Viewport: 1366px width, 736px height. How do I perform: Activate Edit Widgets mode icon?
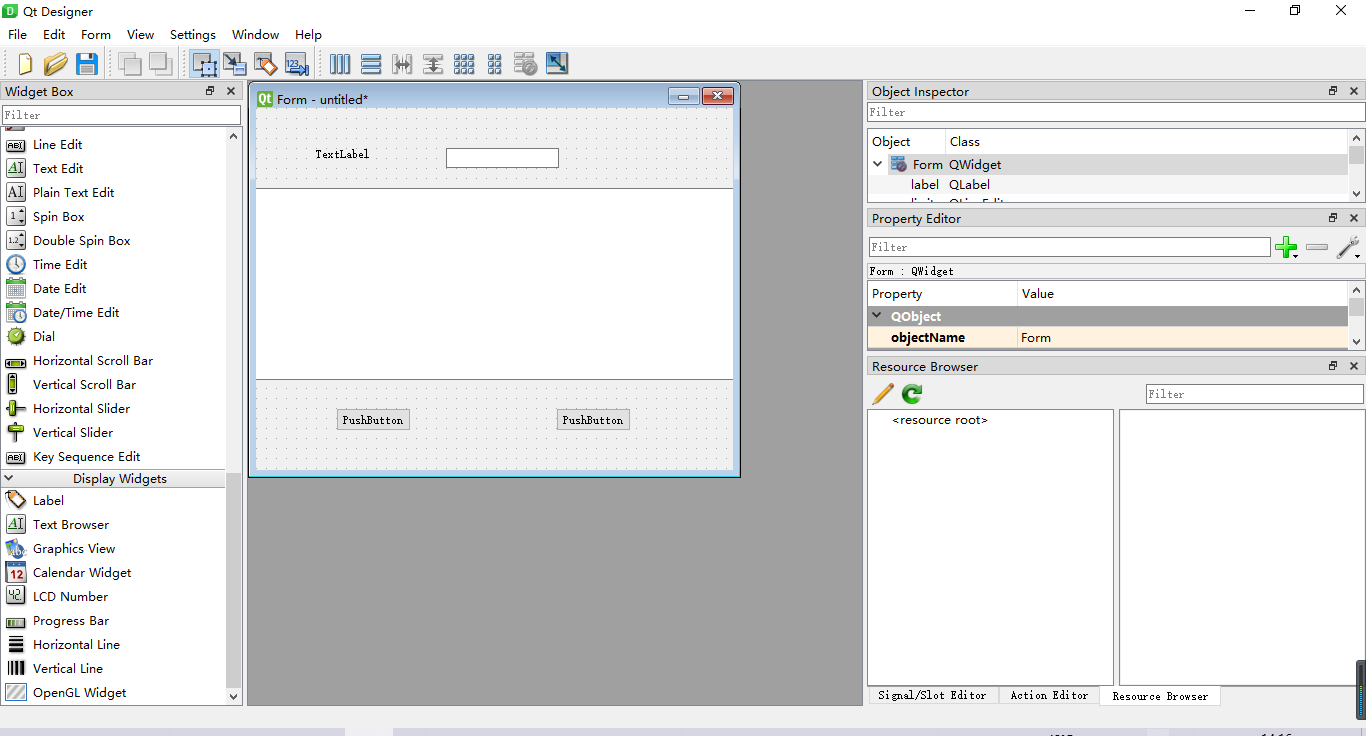(x=205, y=64)
